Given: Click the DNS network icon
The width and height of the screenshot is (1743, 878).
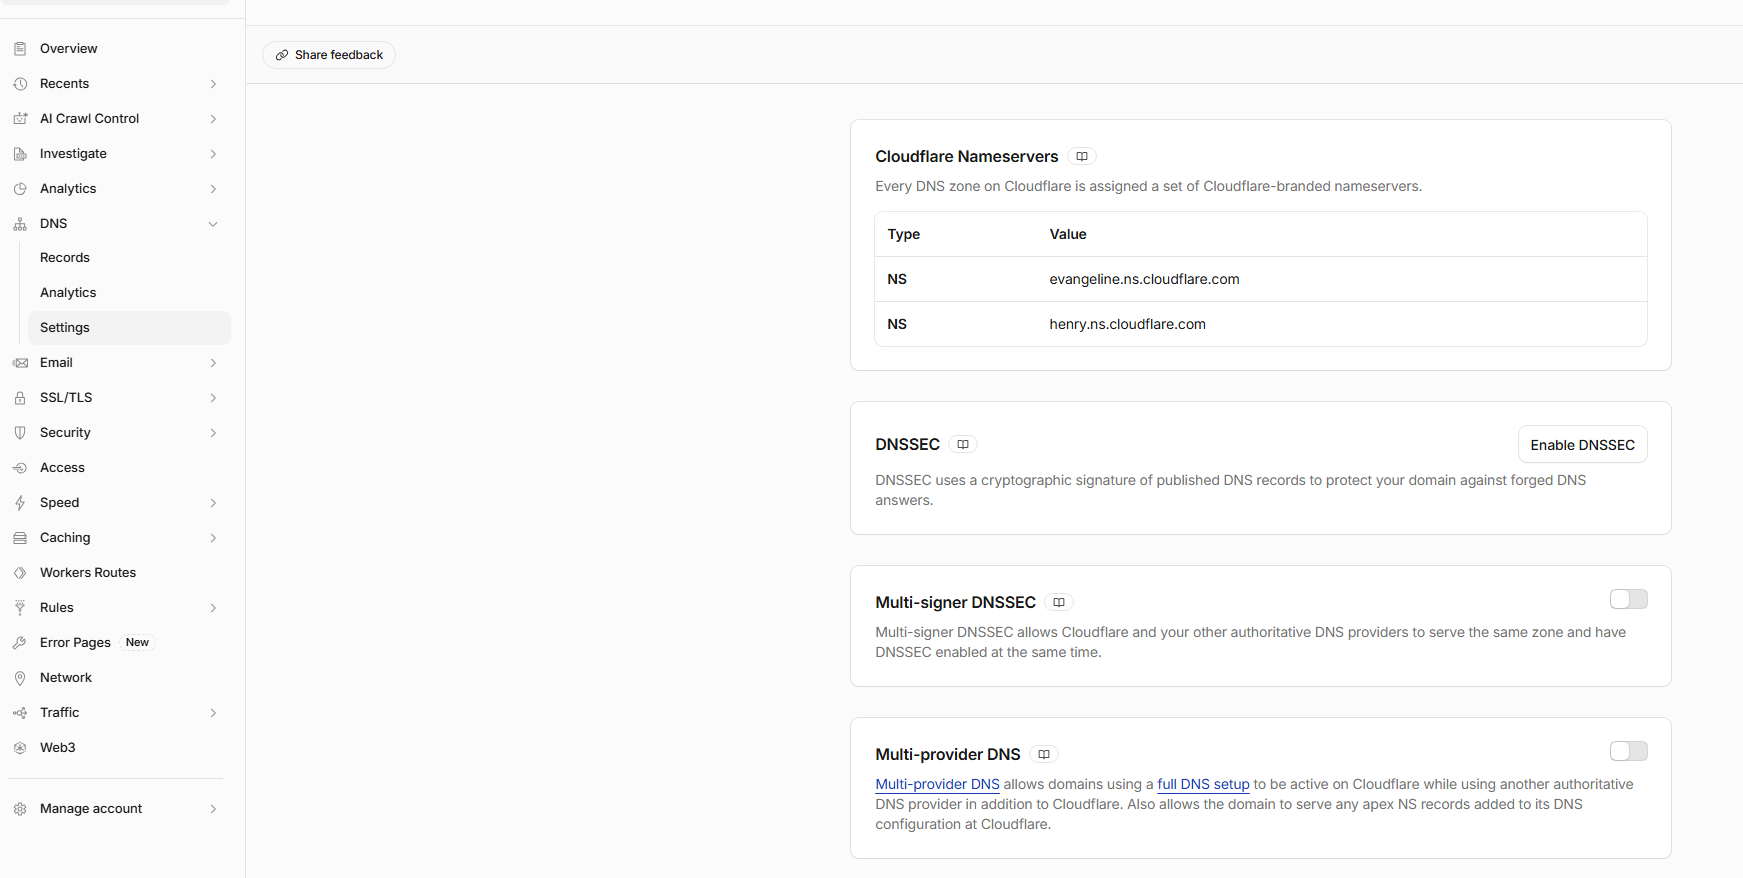Looking at the screenshot, I should [20, 224].
